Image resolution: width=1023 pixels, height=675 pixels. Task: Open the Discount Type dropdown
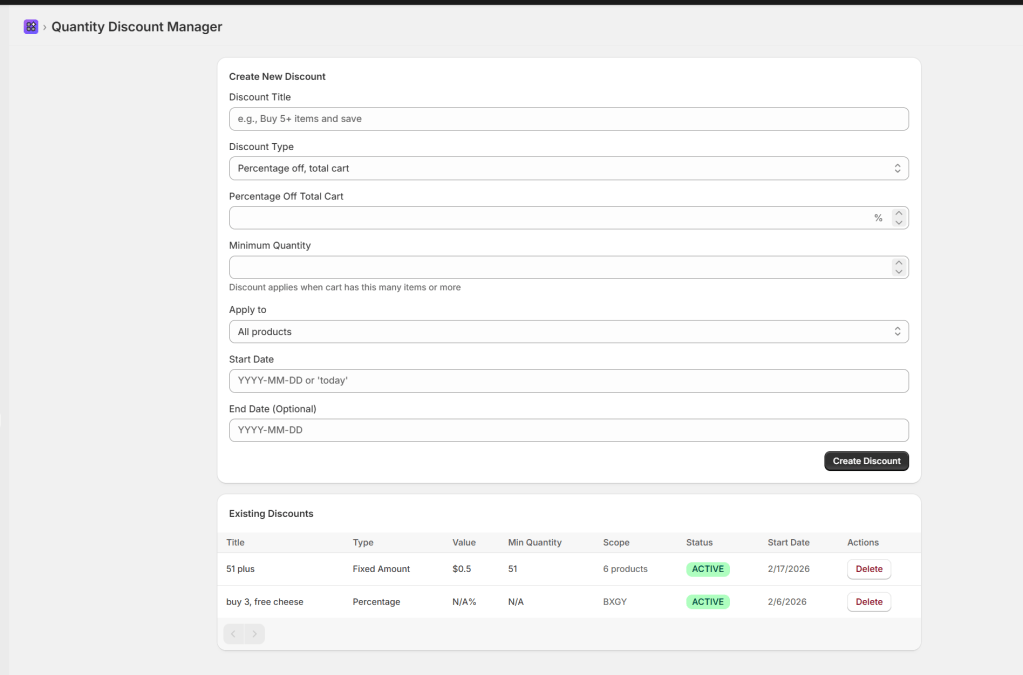tap(568, 168)
